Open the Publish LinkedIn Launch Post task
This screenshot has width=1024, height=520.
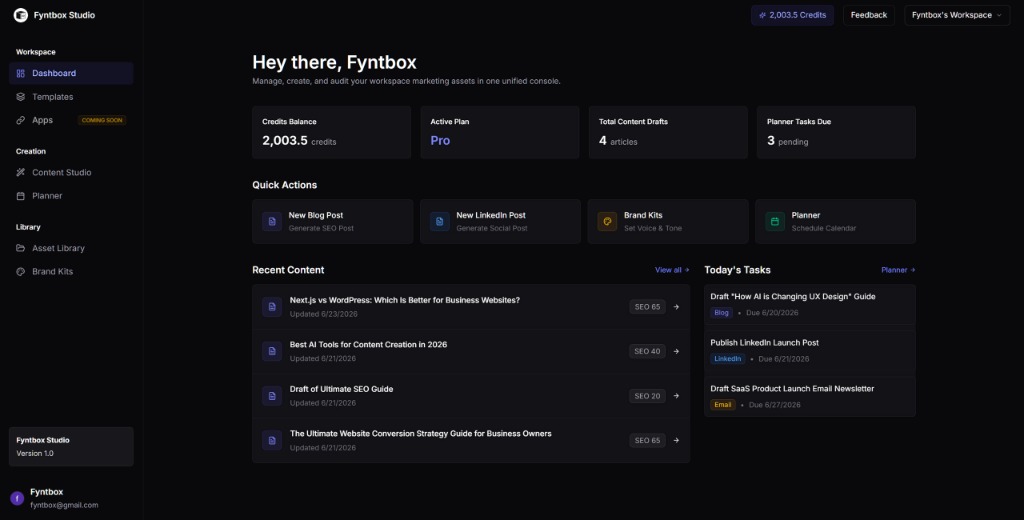(x=810, y=351)
